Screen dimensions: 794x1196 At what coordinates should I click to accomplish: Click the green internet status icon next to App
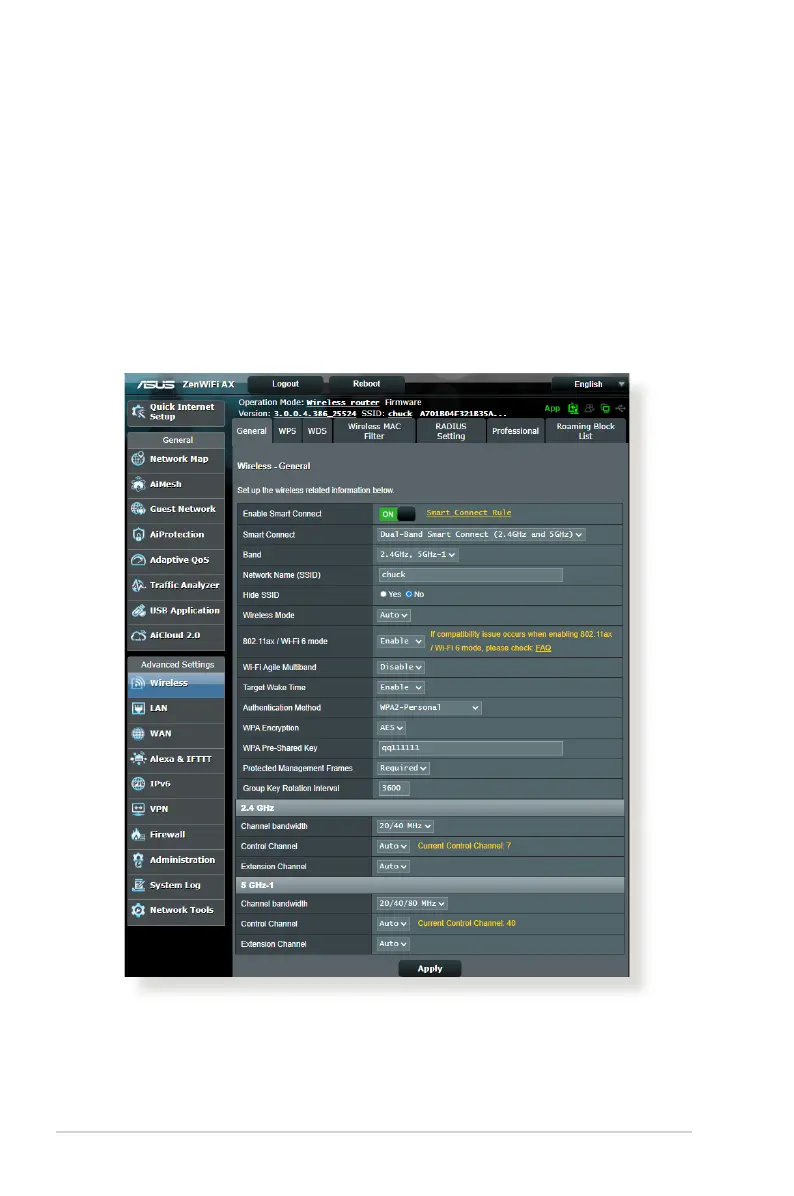pos(573,409)
